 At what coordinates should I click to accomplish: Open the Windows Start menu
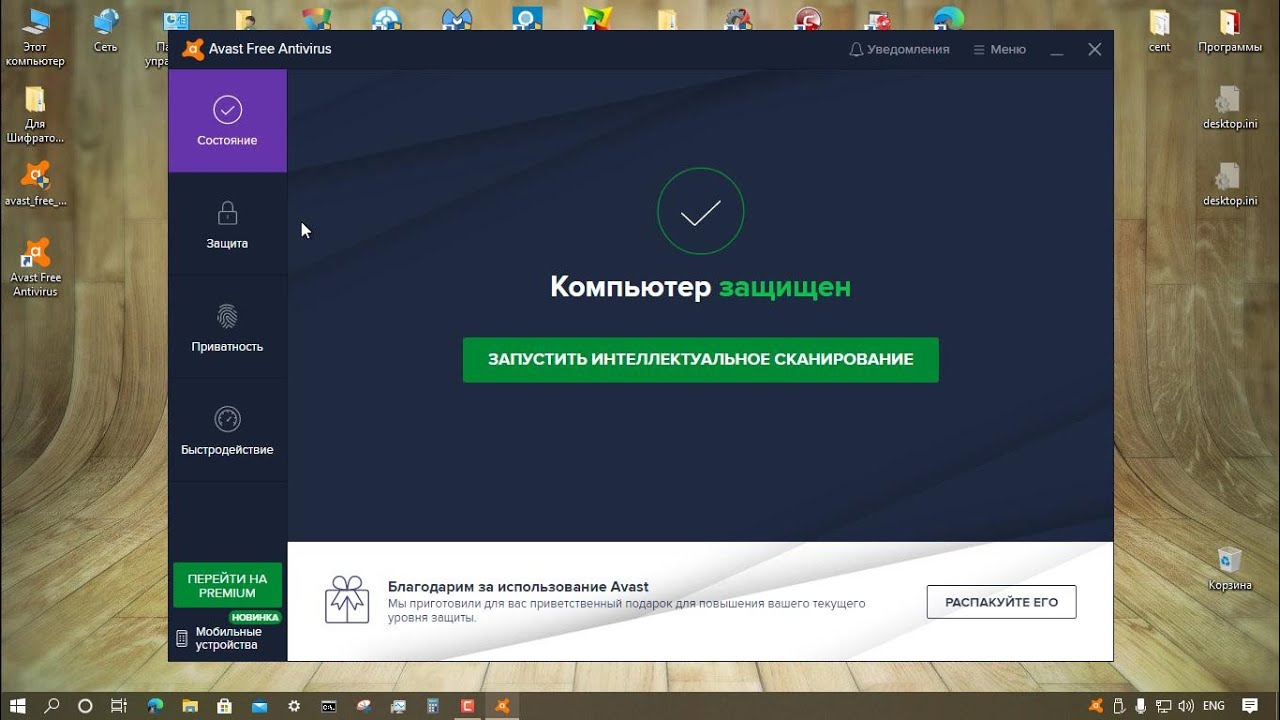click(x=18, y=706)
